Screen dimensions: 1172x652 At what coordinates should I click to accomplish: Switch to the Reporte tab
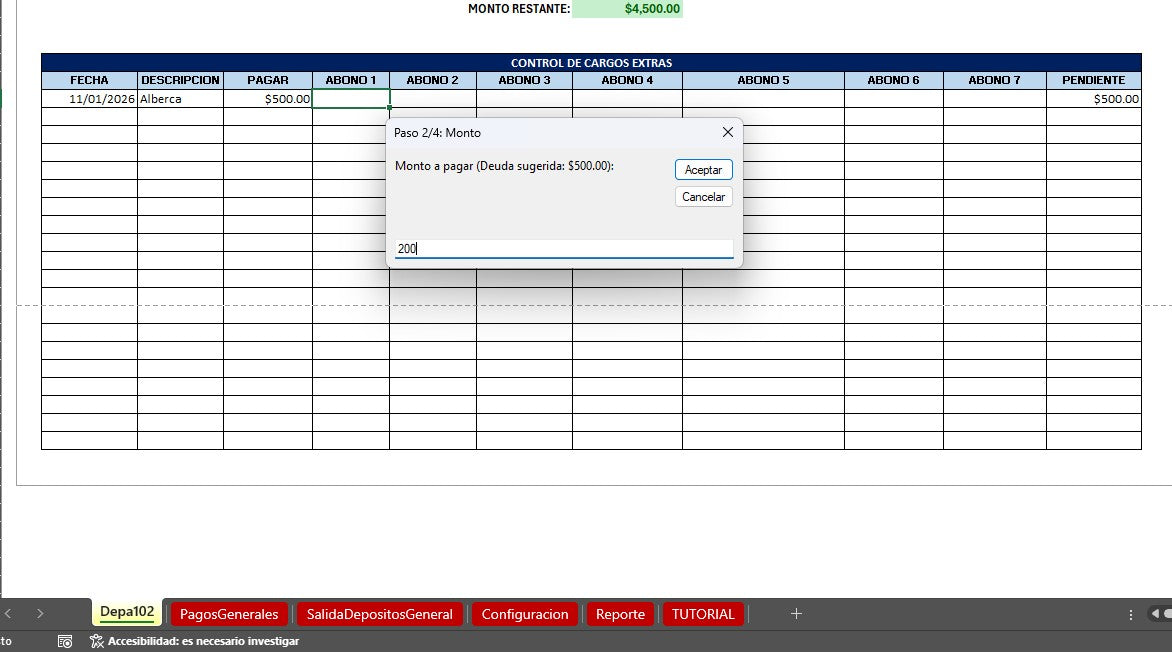(x=619, y=613)
